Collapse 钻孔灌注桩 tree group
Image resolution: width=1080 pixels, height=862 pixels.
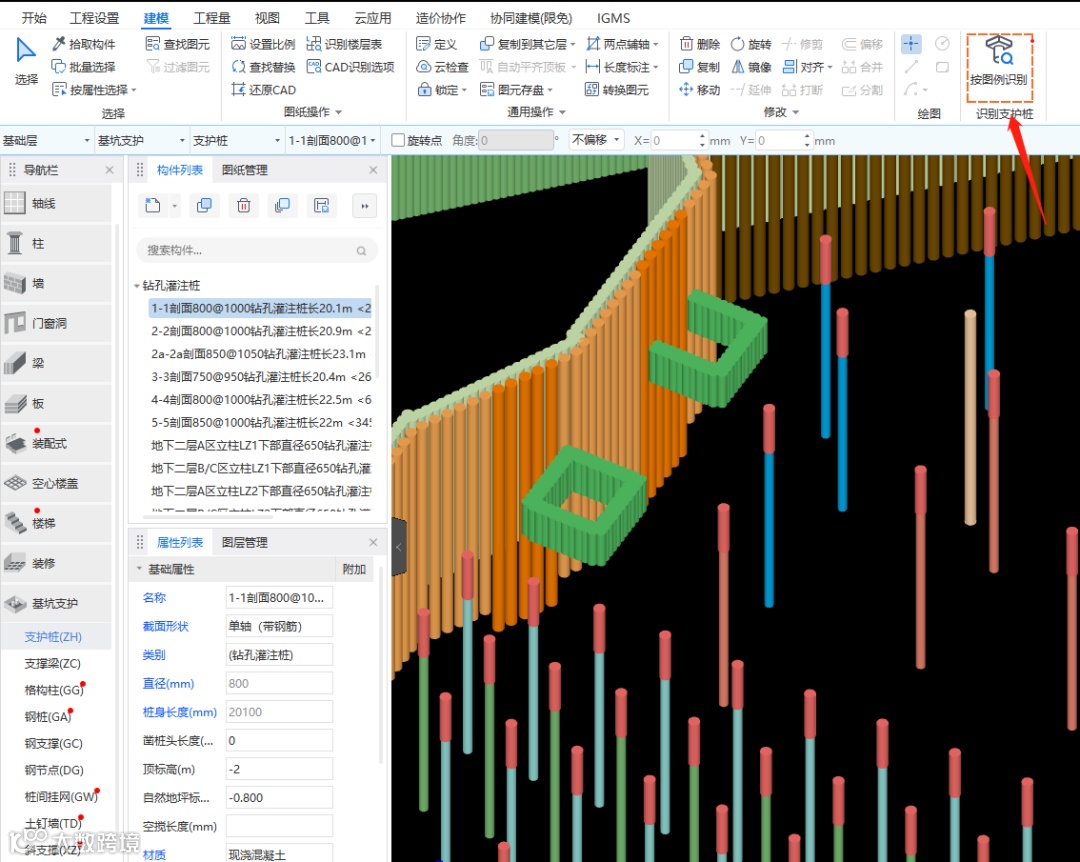pos(136,285)
